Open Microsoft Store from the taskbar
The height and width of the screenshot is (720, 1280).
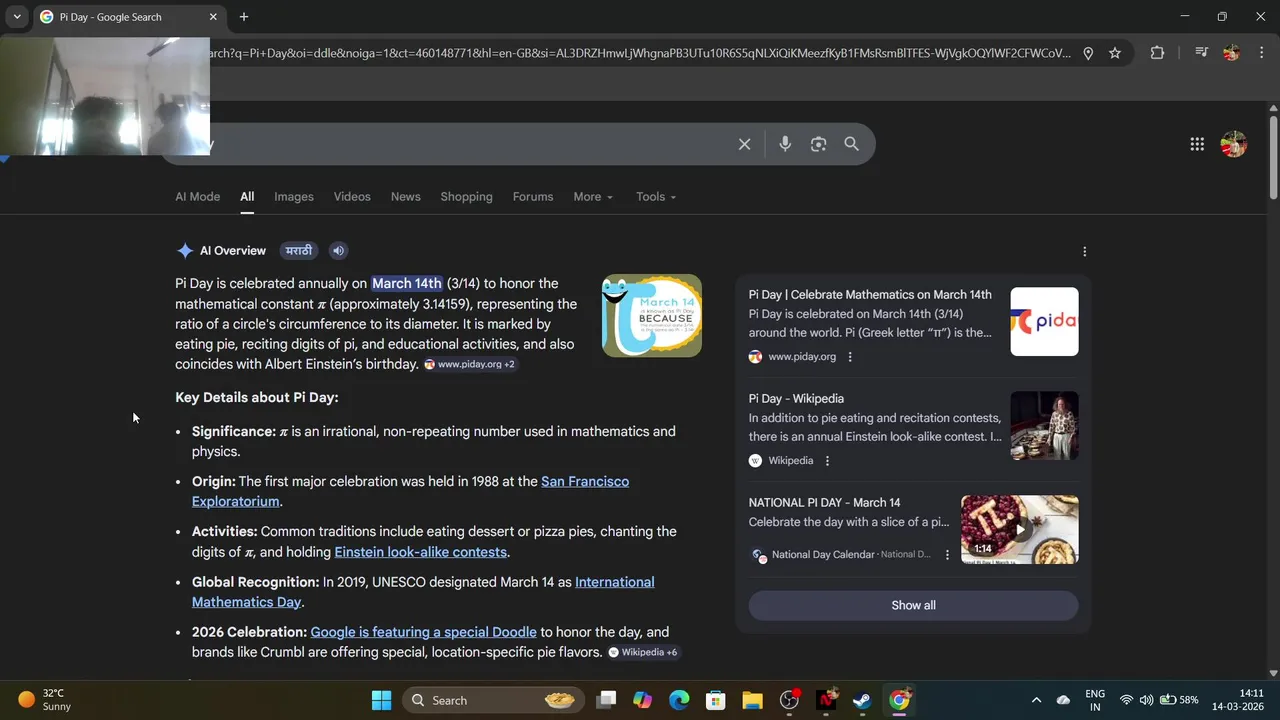715,700
